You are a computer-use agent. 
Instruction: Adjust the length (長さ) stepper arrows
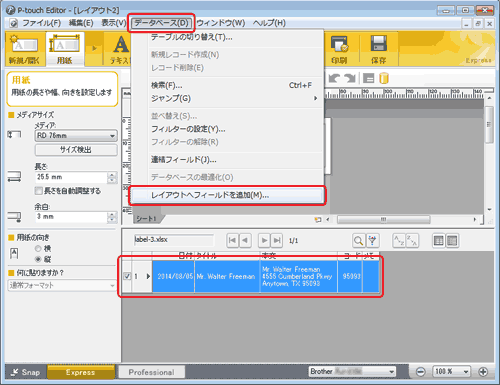click(x=112, y=177)
